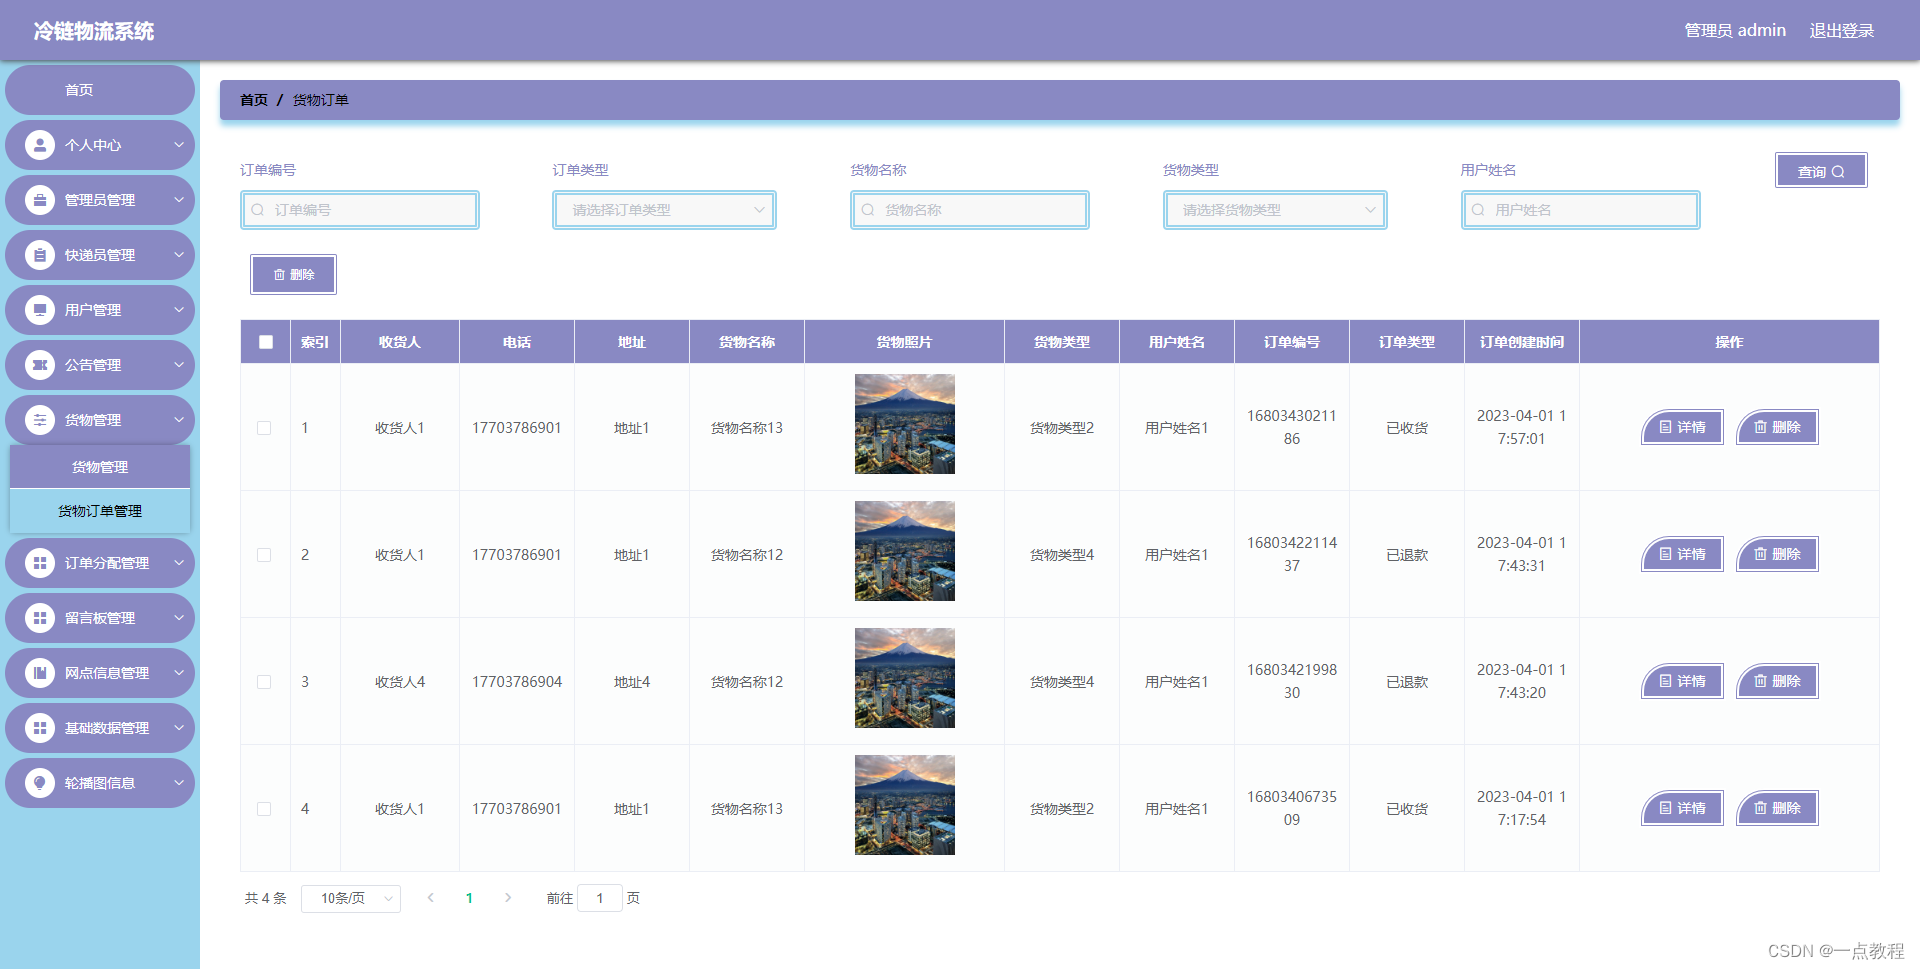Click the 前往 page number input
Viewport: 1920px width, 969px height.
click(600, 898)
